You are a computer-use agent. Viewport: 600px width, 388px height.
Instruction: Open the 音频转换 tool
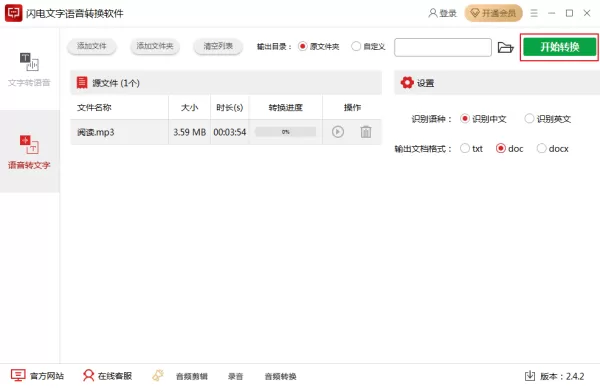point(280,377)
